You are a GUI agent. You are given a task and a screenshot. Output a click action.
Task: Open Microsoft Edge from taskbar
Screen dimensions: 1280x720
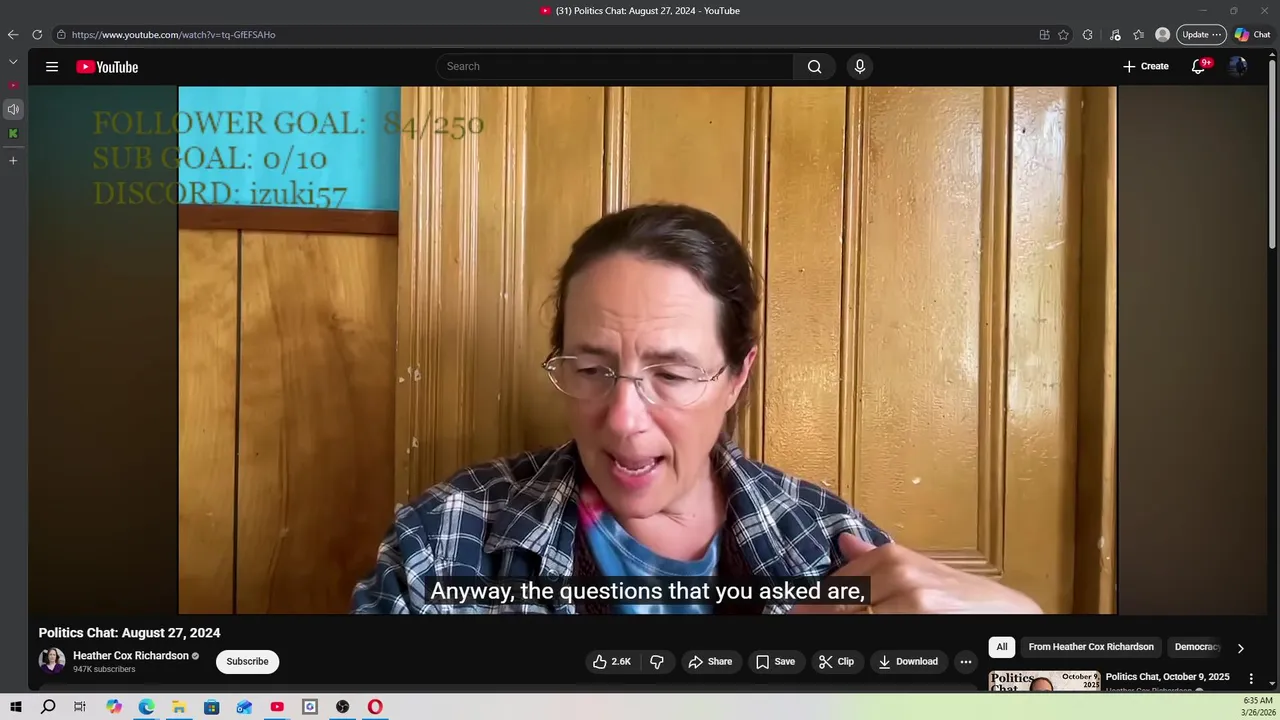[146, 707]
